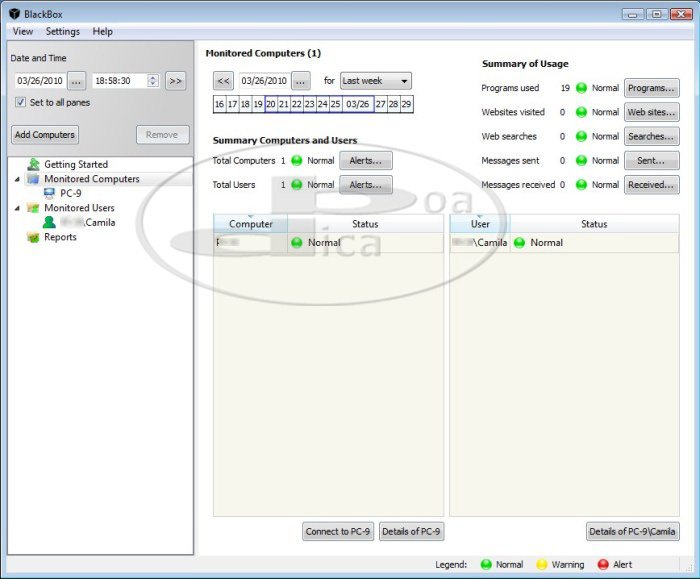The width and height of the screenshot is (700, 579).
Task: Open the Help menu
Action: 103,32
